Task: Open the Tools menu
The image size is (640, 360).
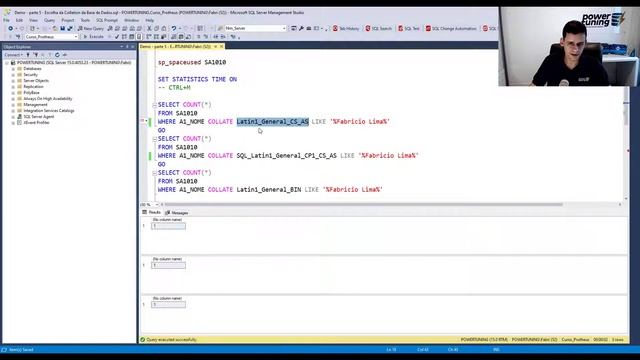Action: pyautogui.click(x=85, y=20)
